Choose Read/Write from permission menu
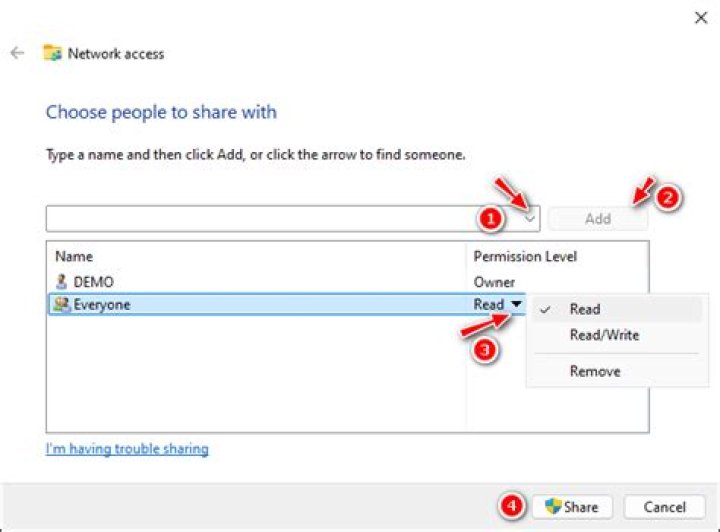This screenshot has height=532, width=720. [604, 335]
